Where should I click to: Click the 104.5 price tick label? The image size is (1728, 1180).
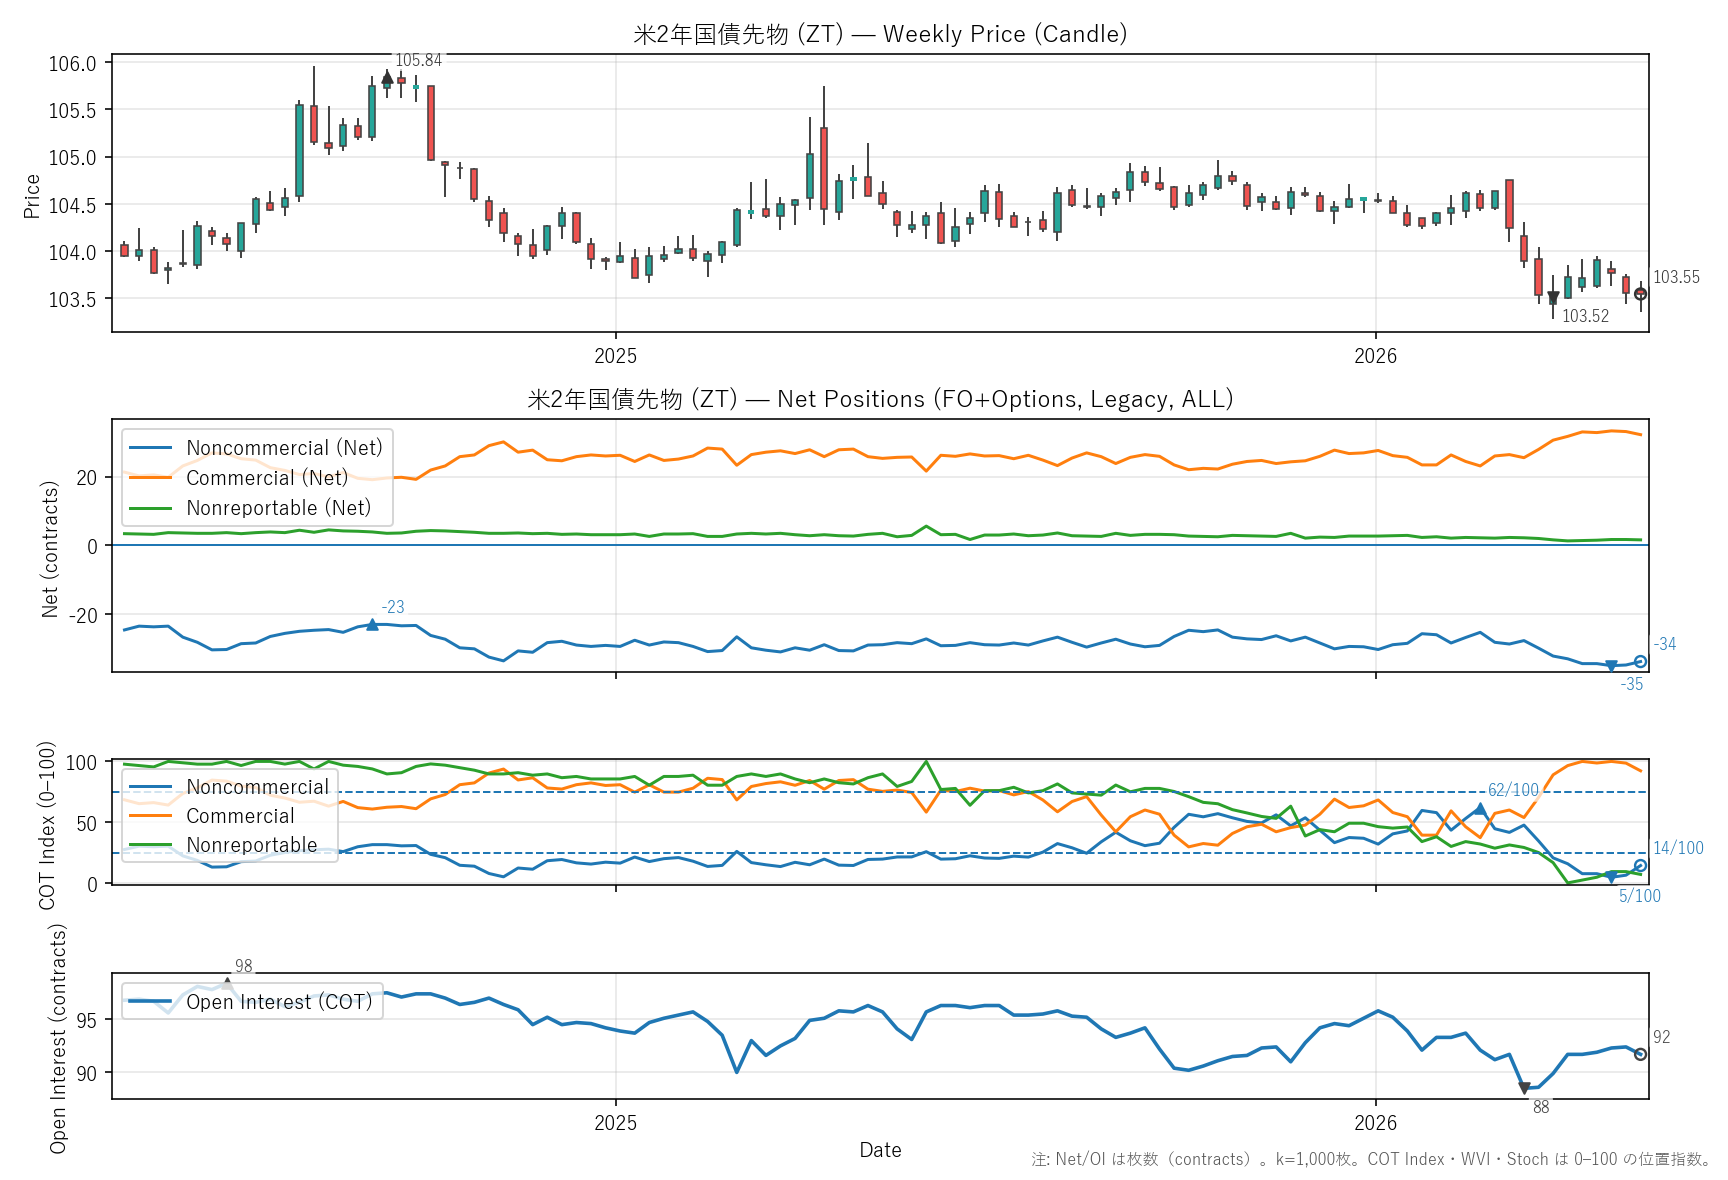[x=73, y=206]
